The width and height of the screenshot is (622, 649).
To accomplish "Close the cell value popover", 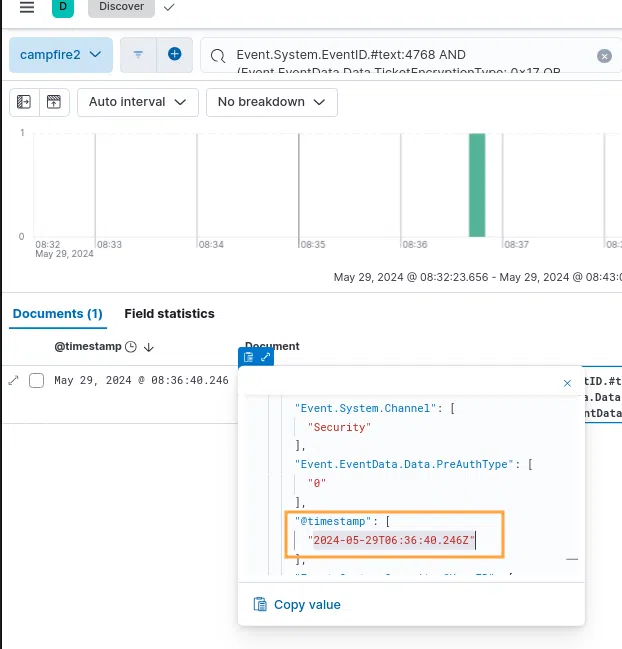I will (x=568, y=382).
